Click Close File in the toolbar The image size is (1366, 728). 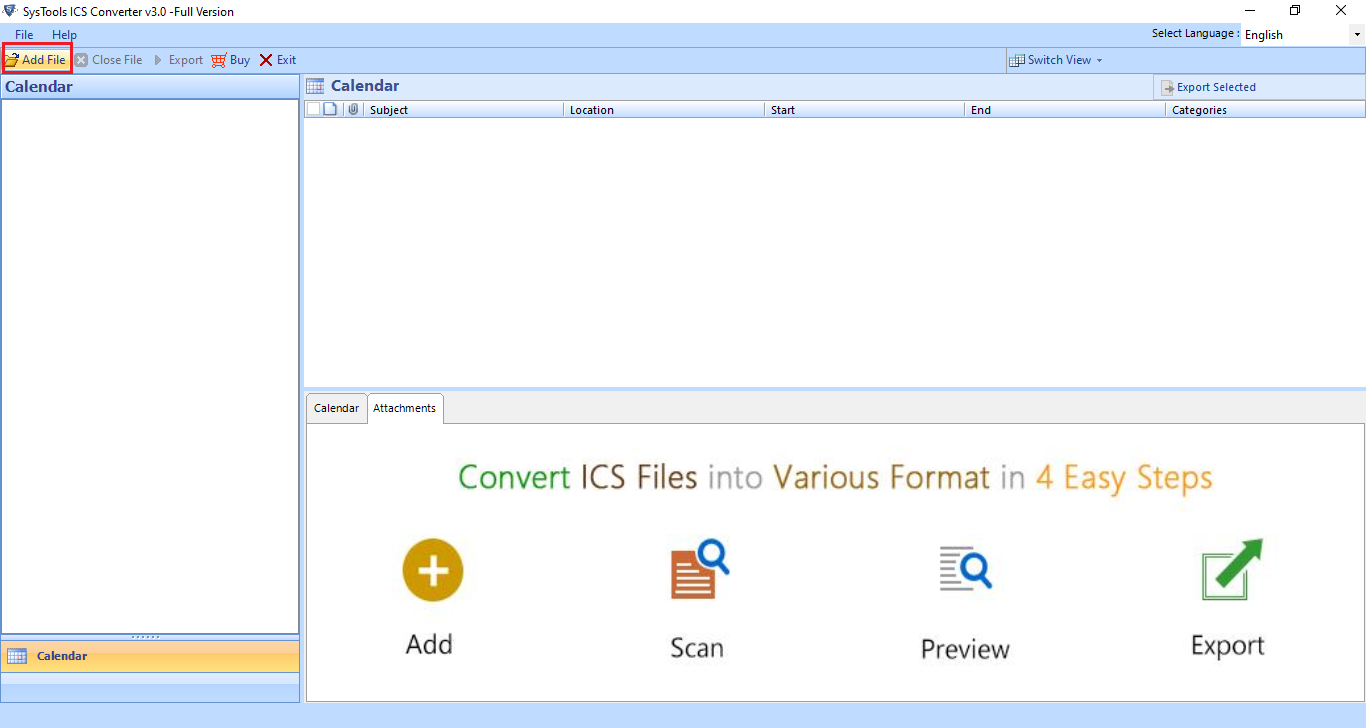[109, 60]
